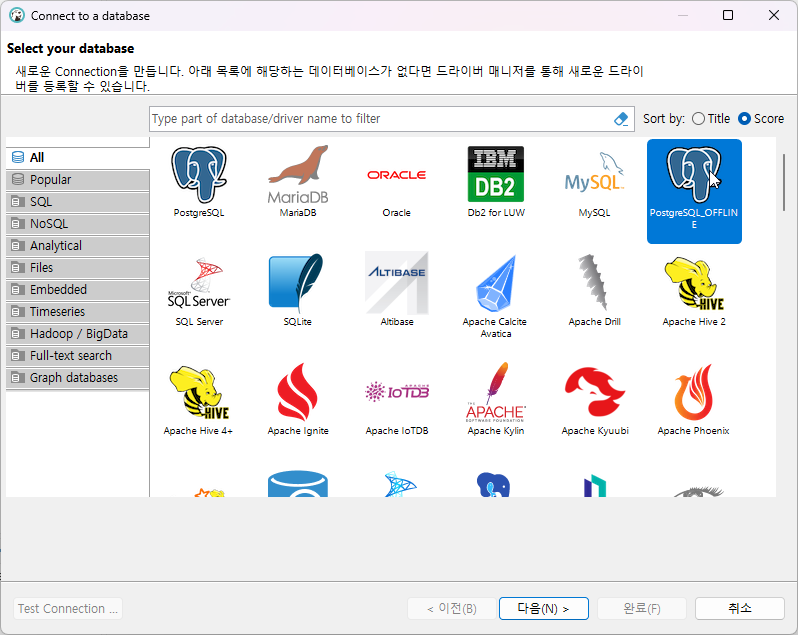
Task: Choose the Apache Drill icon
Action: [594, 282]
